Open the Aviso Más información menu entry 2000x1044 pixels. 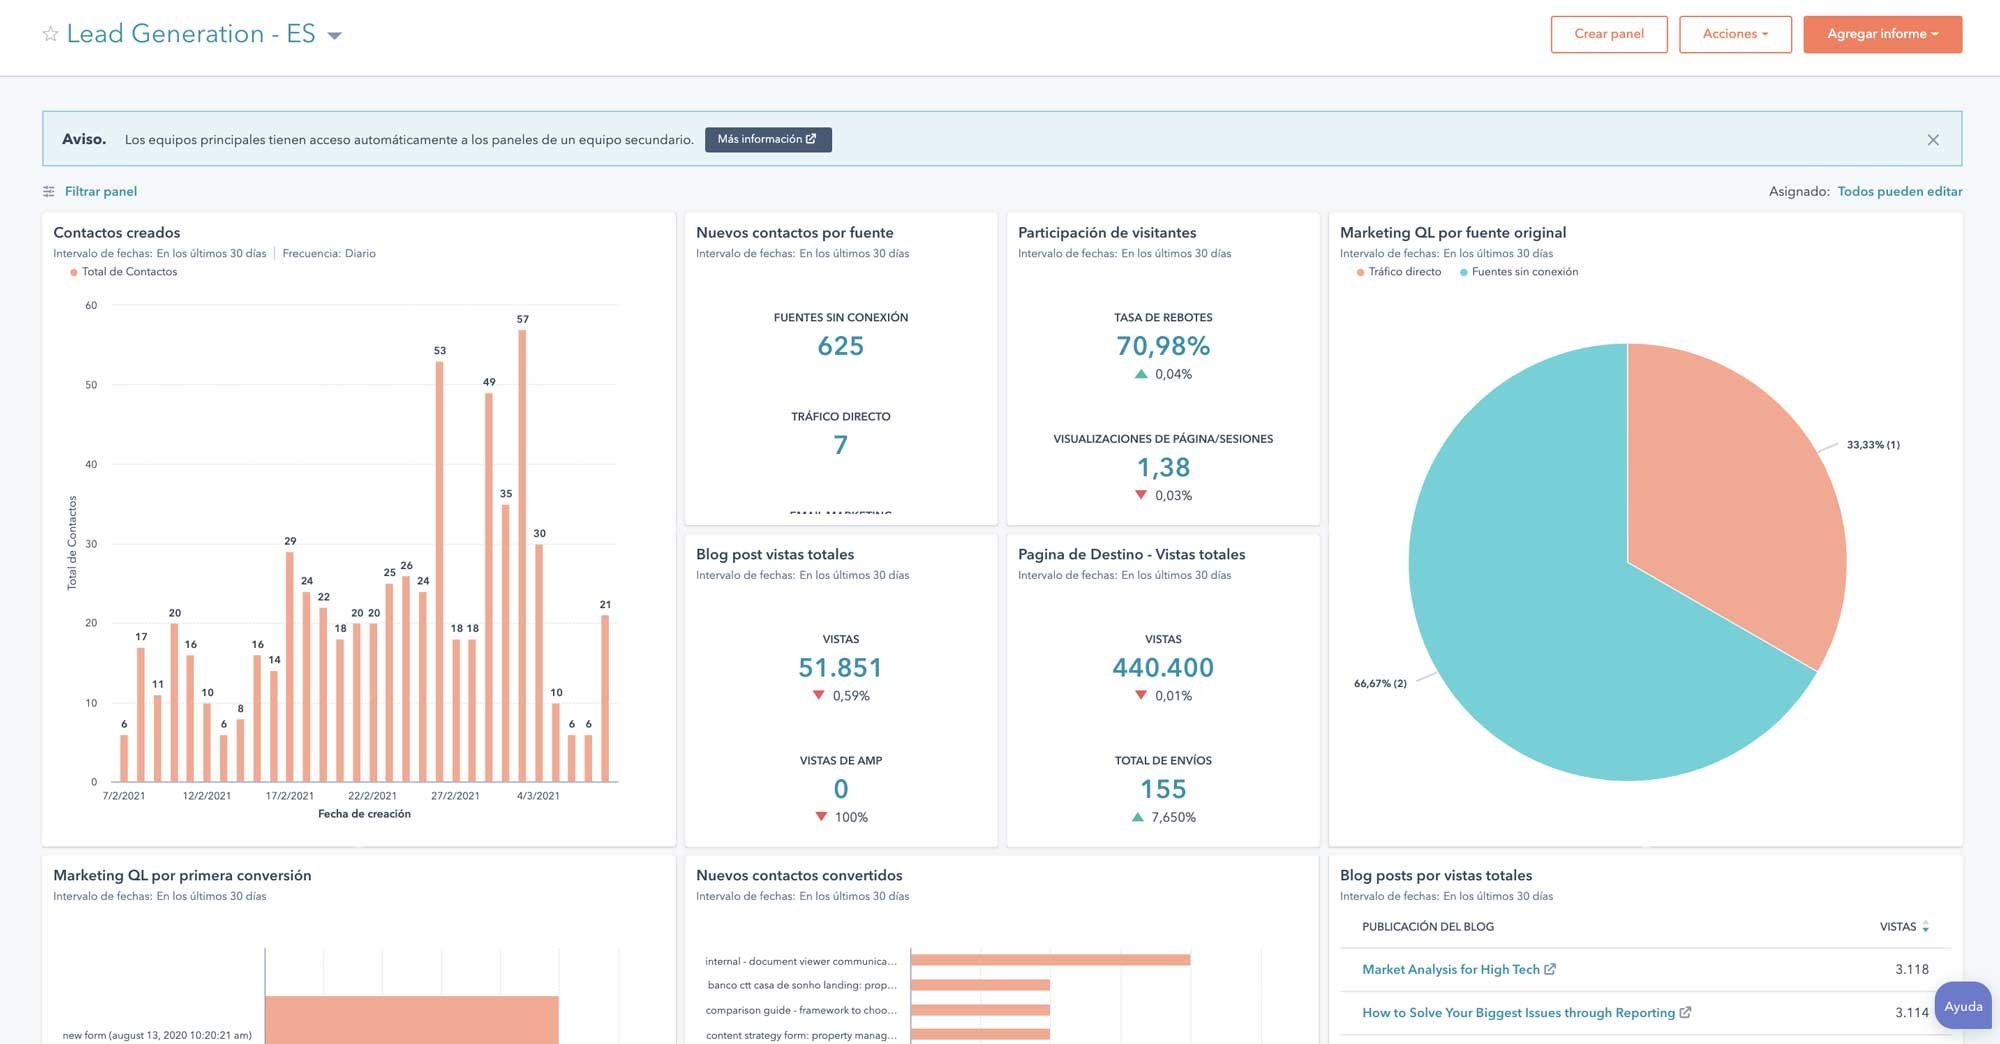click(x=768, y=139)
